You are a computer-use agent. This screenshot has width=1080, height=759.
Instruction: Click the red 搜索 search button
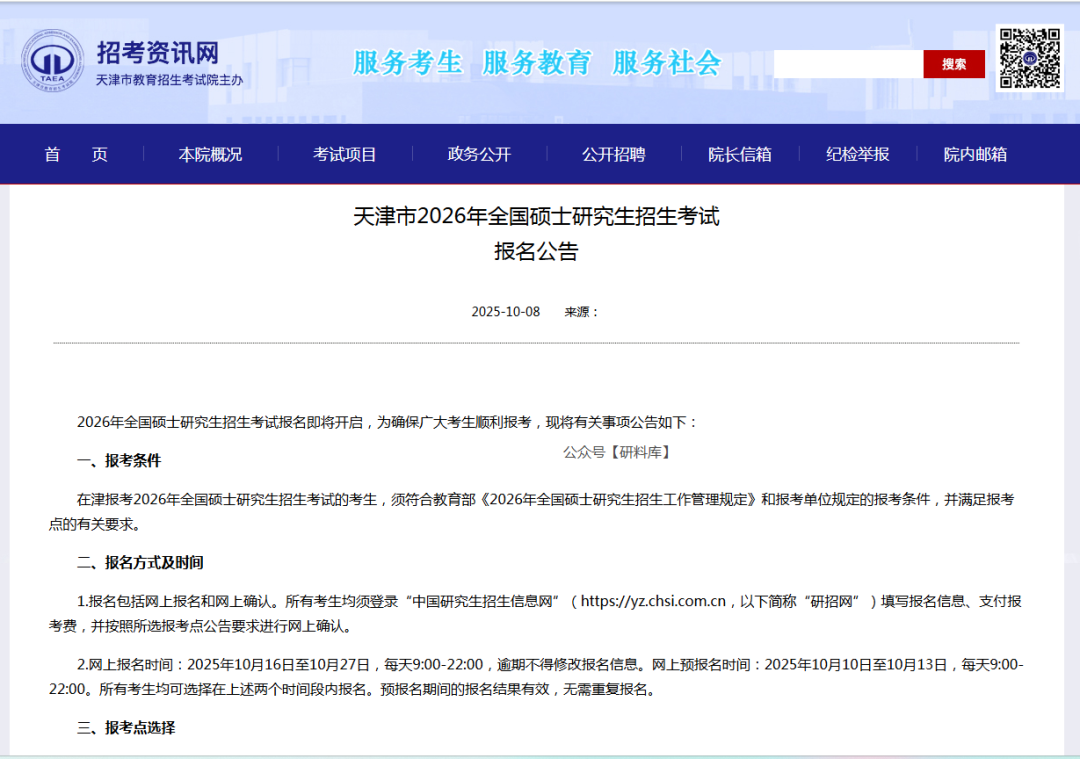point(953,64)
